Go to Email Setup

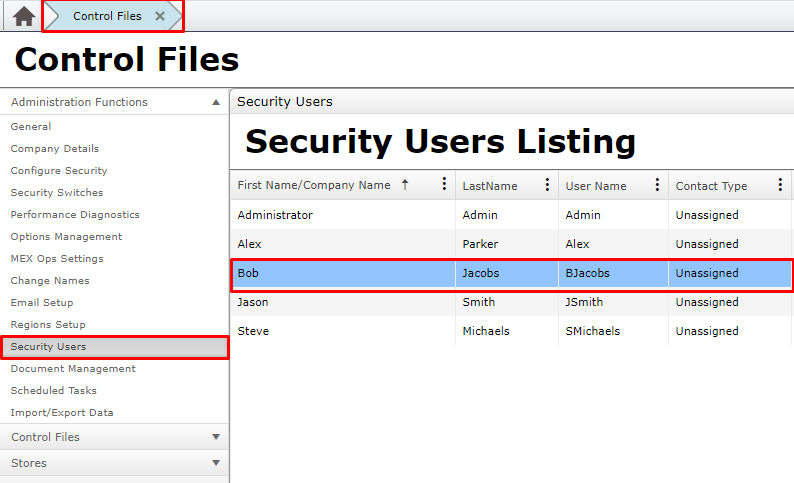[42, 303]
